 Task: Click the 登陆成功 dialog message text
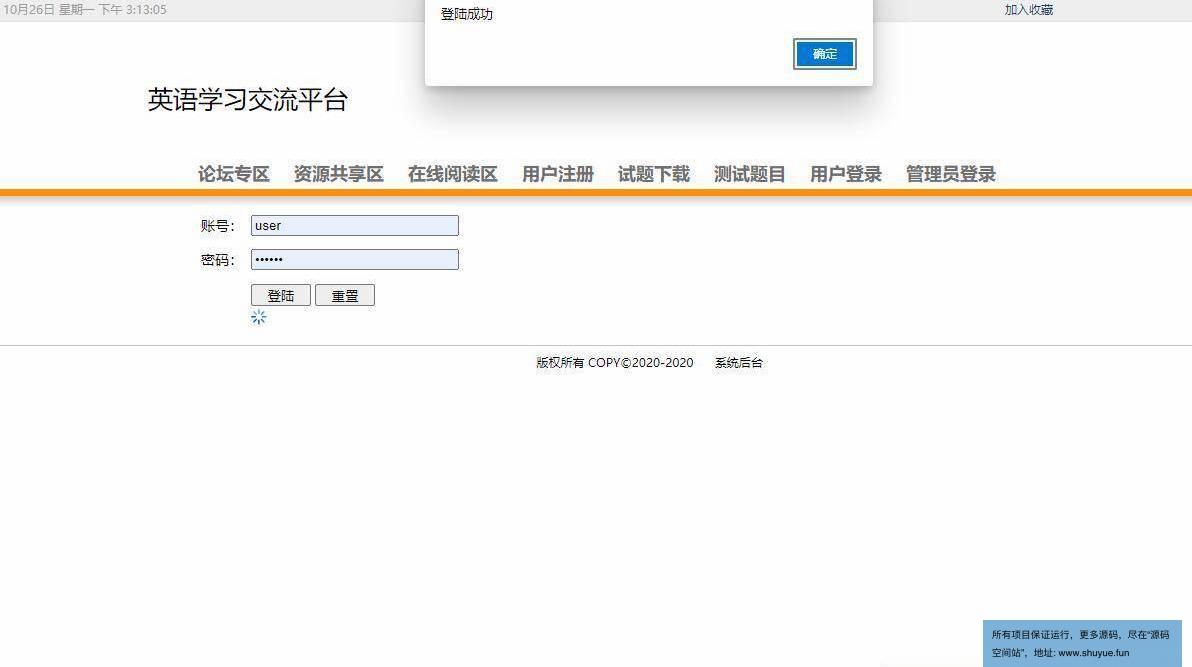click(x=467, y=14)
